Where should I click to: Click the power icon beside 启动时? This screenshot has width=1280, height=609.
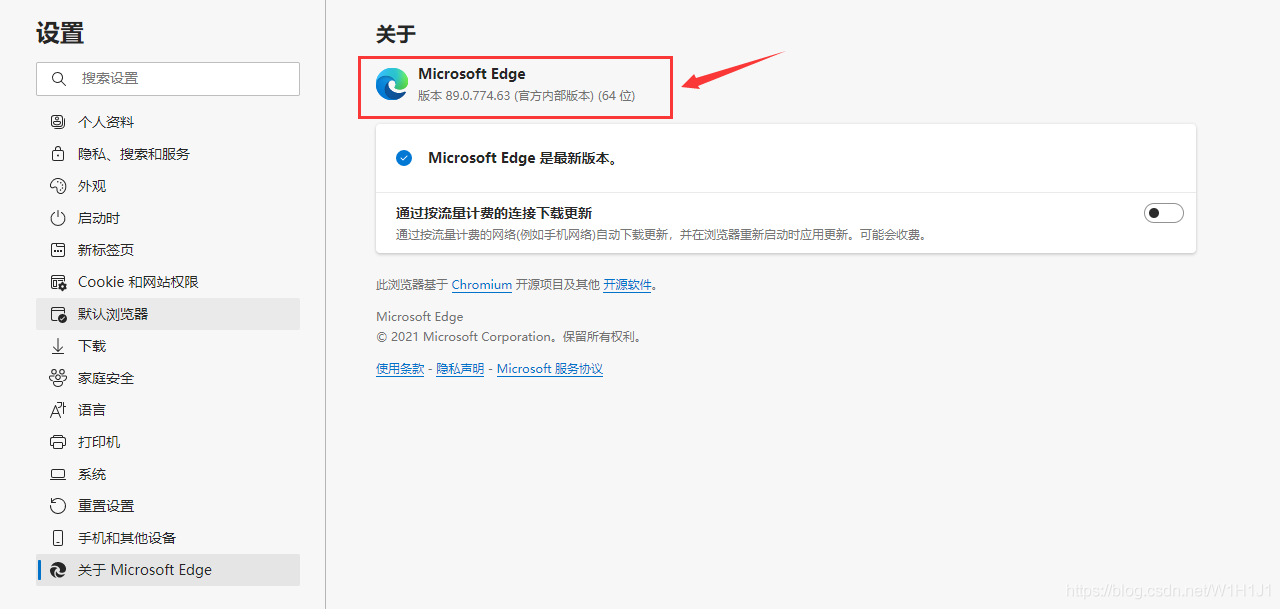click(x=58, y=218)
